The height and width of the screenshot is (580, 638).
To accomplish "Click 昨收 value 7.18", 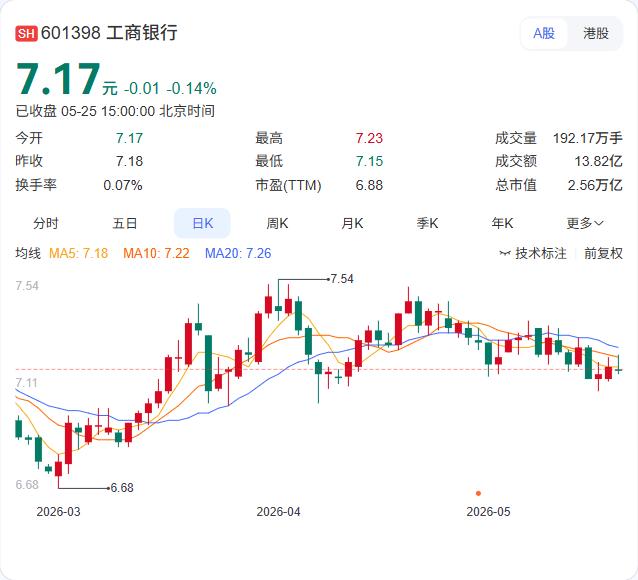I will point(129,161).
